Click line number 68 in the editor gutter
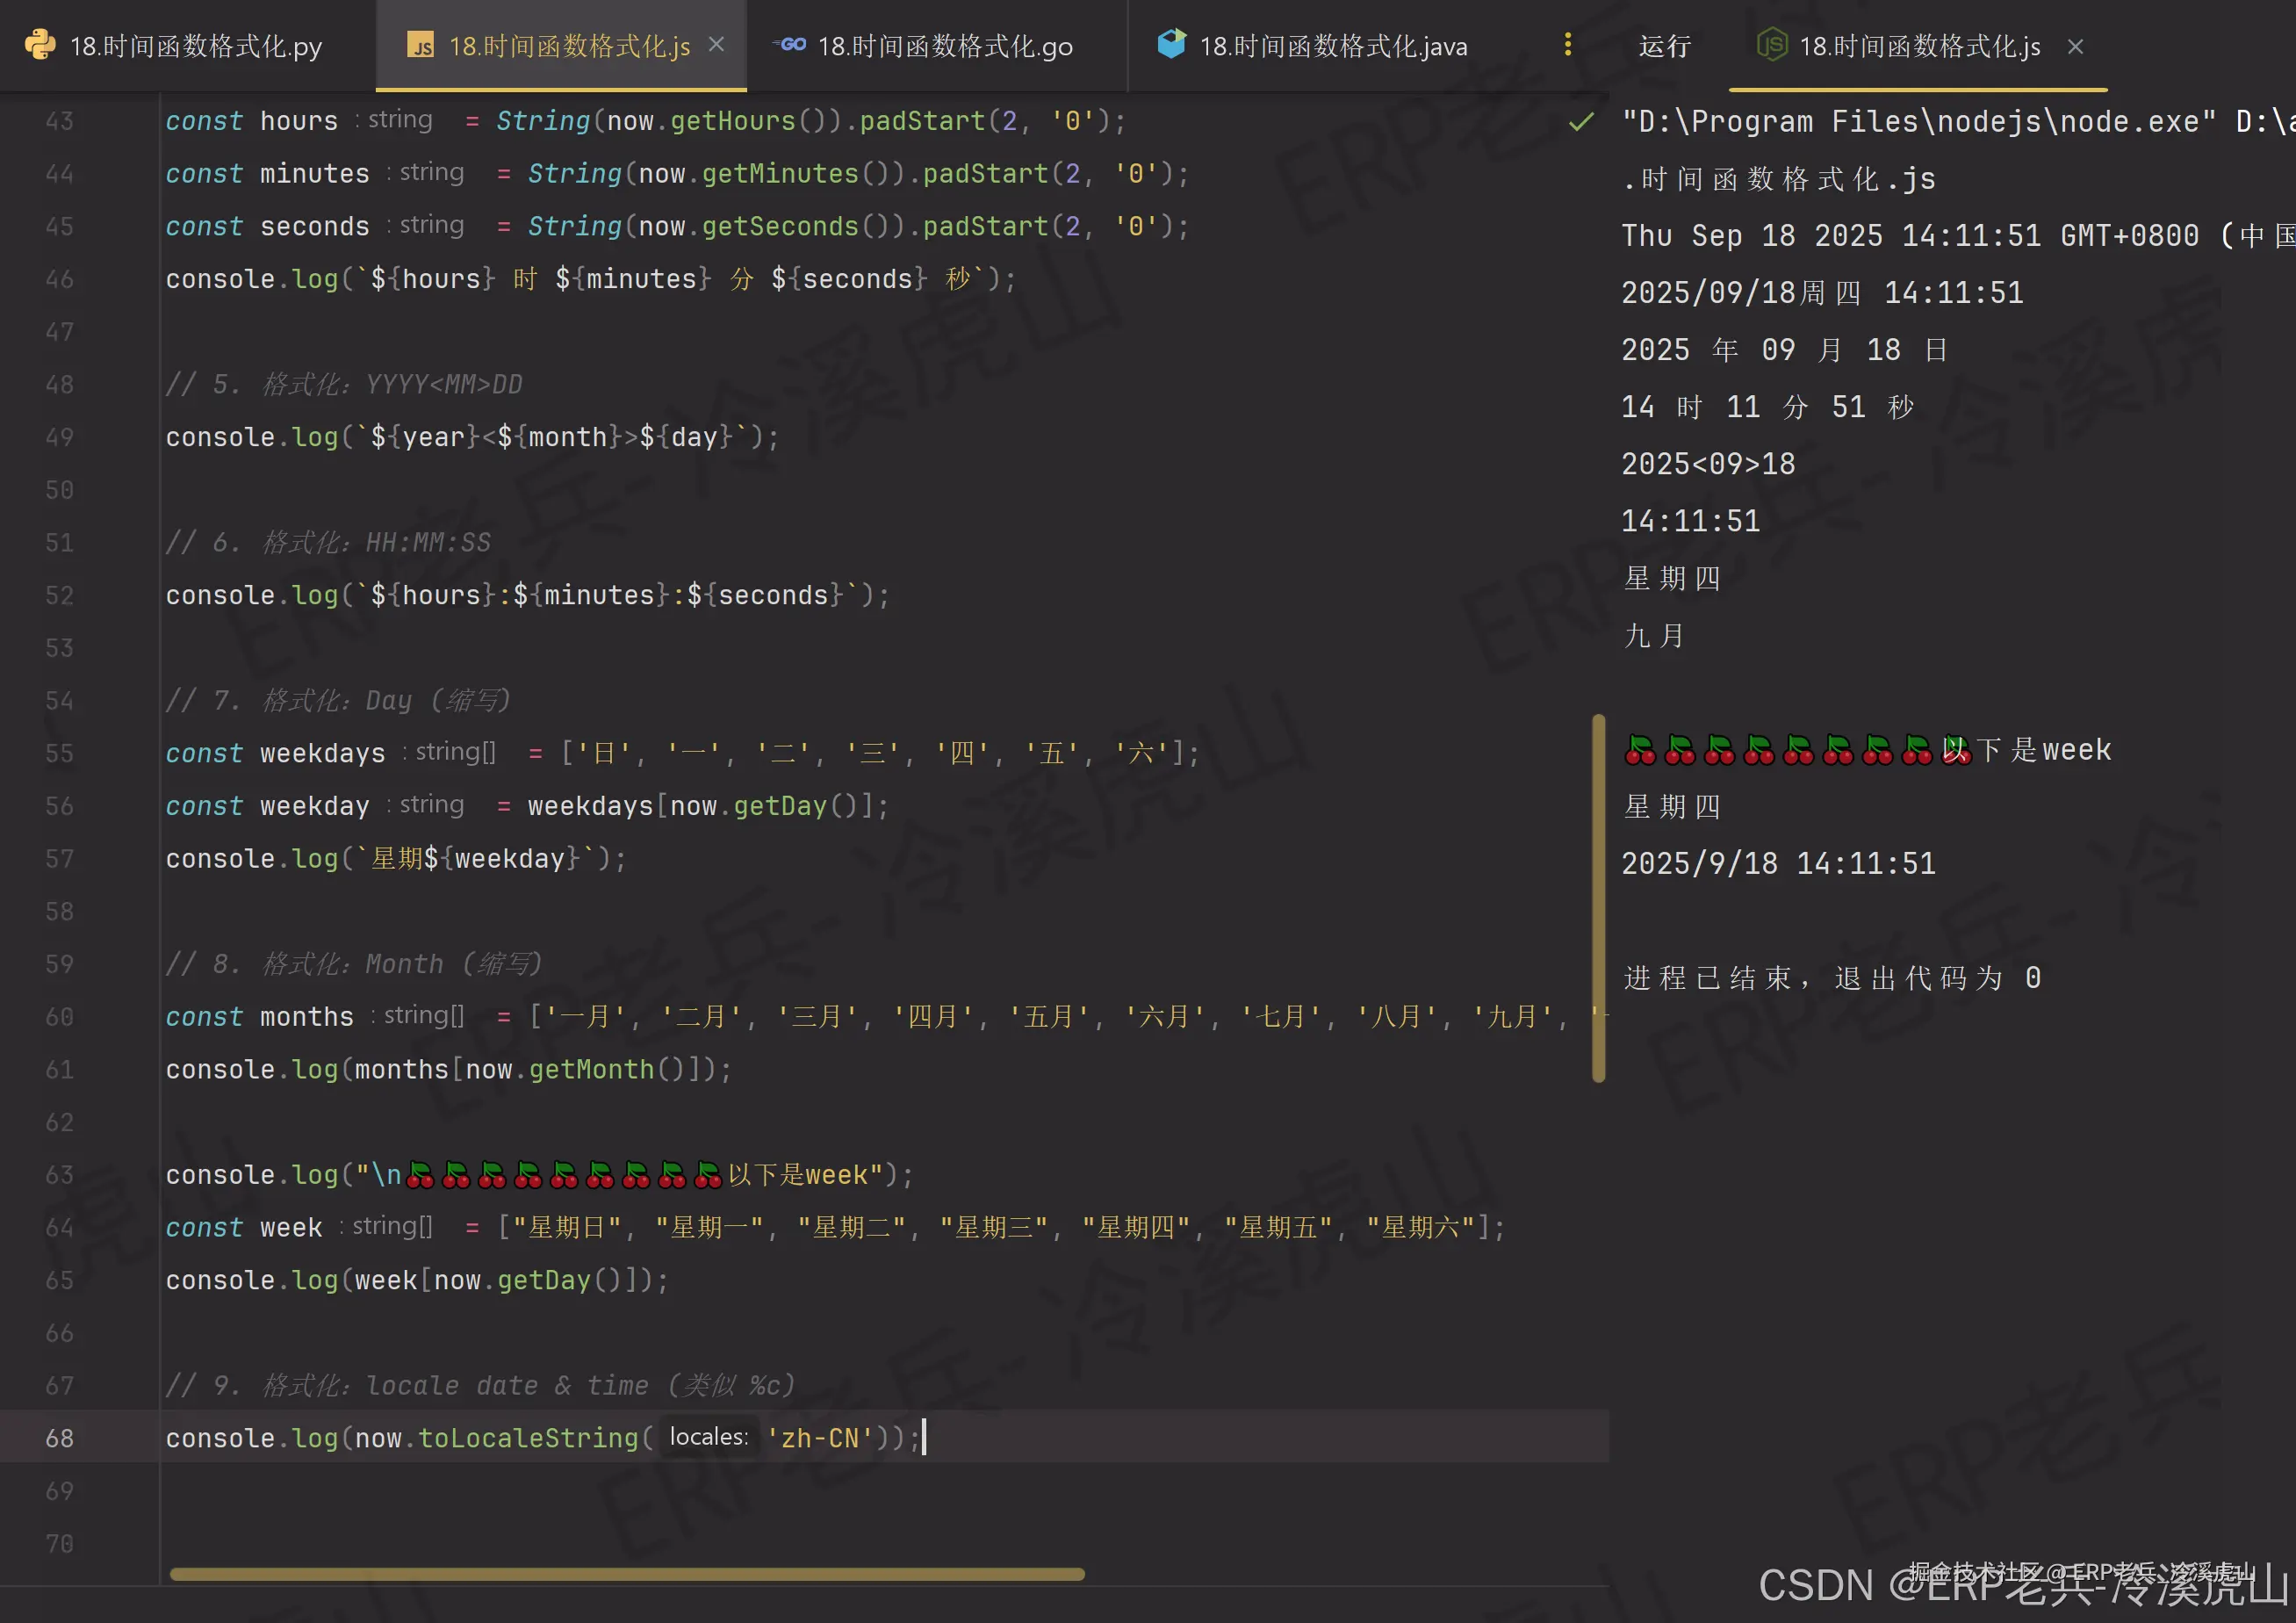This screenshot has height=1623, width=2296. (59, 1437)
